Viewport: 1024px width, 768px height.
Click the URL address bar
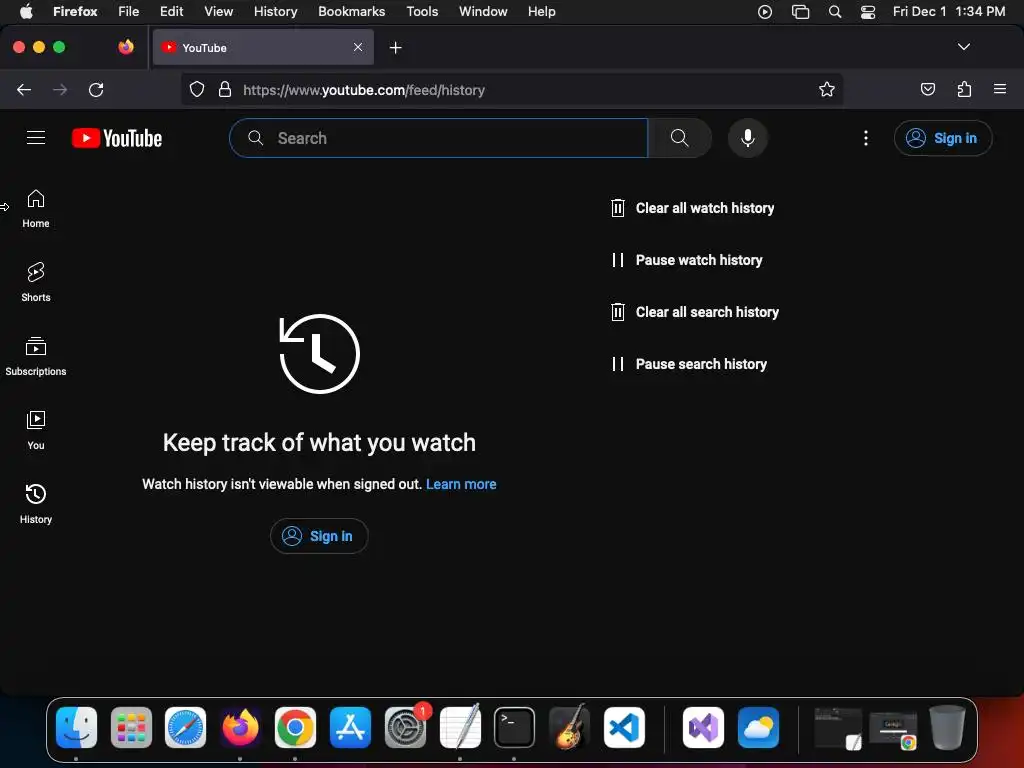point(511,89)
